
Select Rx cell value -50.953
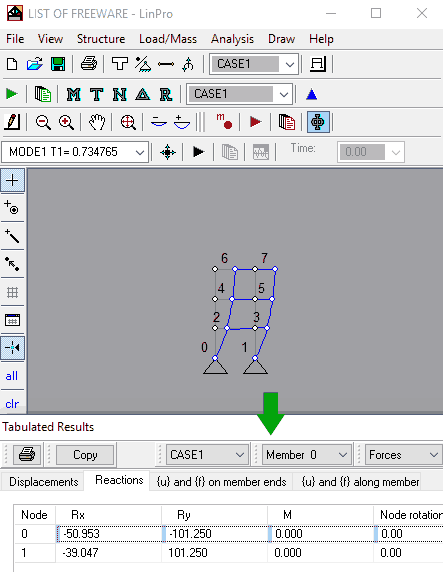point(108,534)
